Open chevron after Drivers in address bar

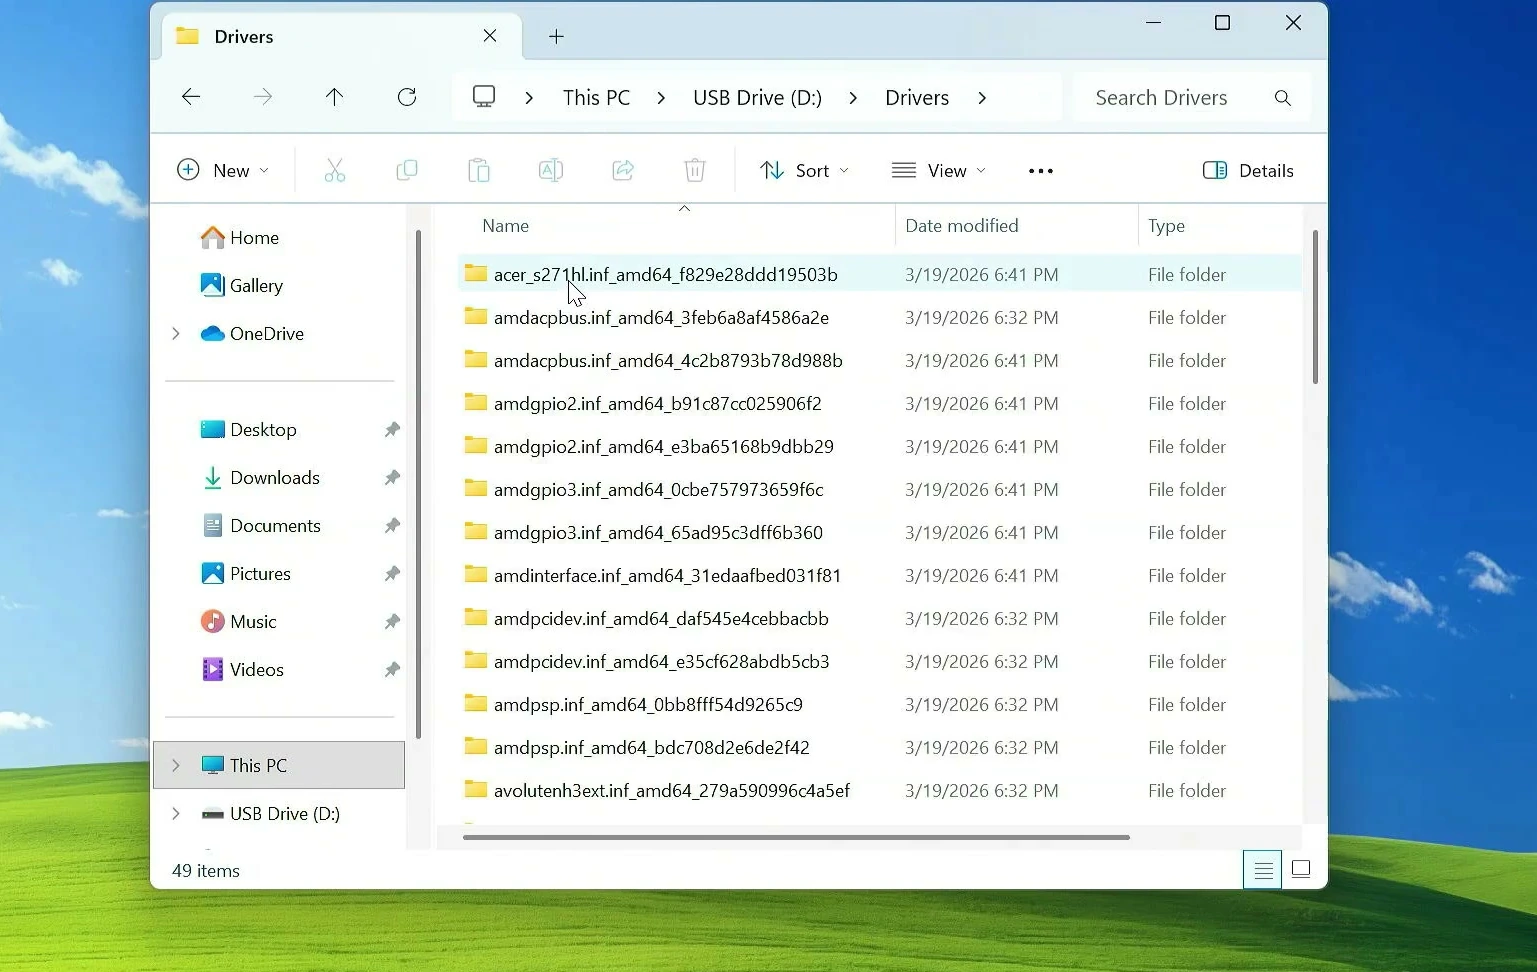tap(982, 98)
